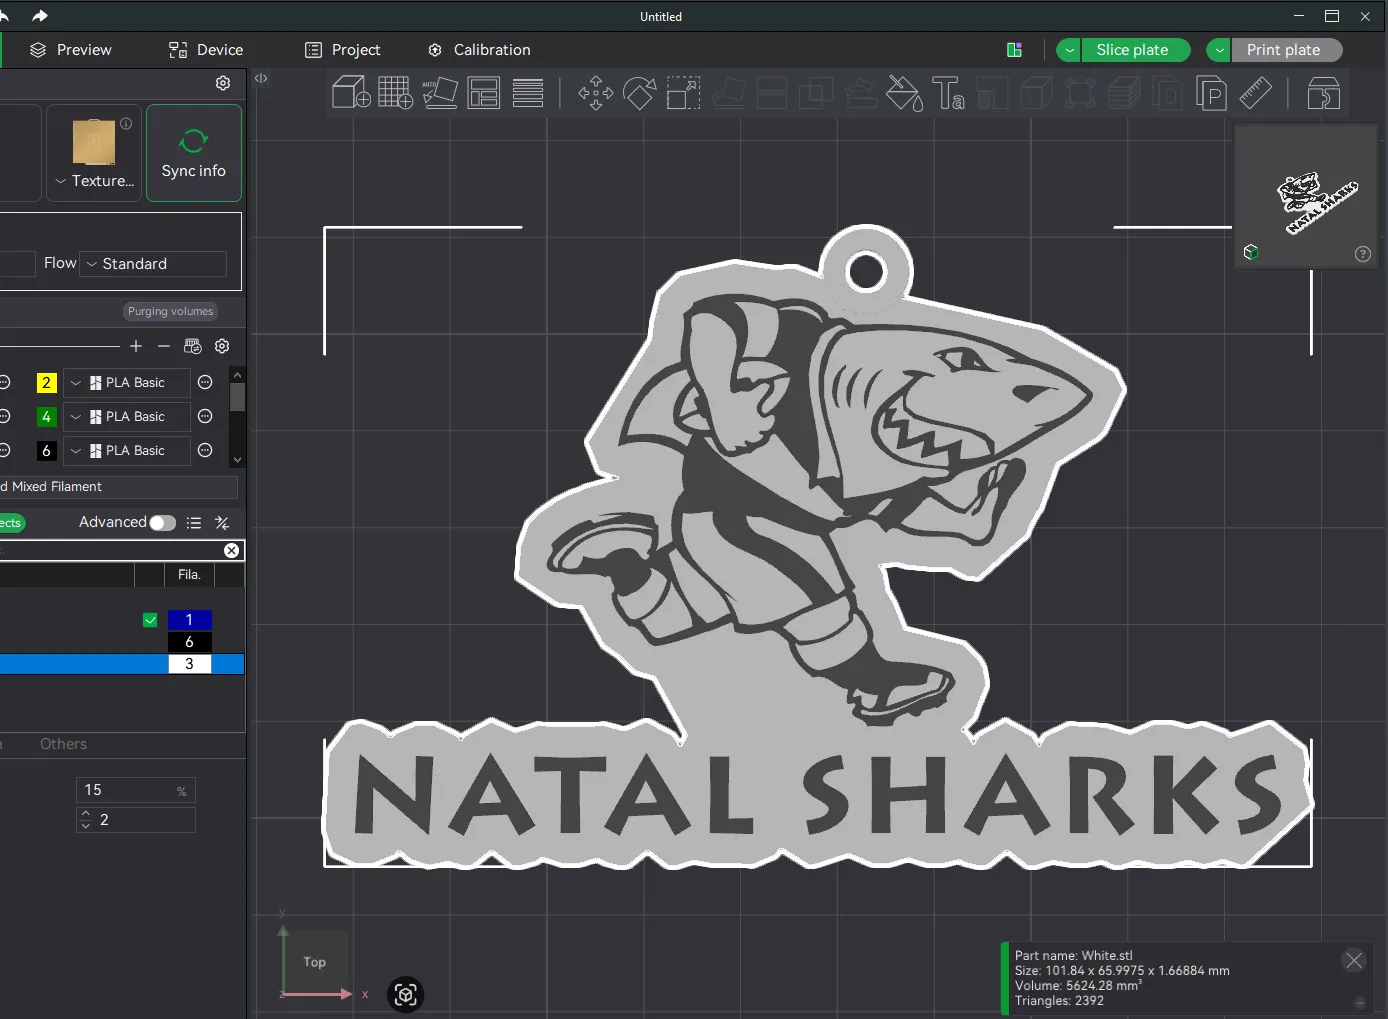Switch to the Device tab
This screenshot has height=1019, width=1388.
pyautogui.click(x=206, y=50)
